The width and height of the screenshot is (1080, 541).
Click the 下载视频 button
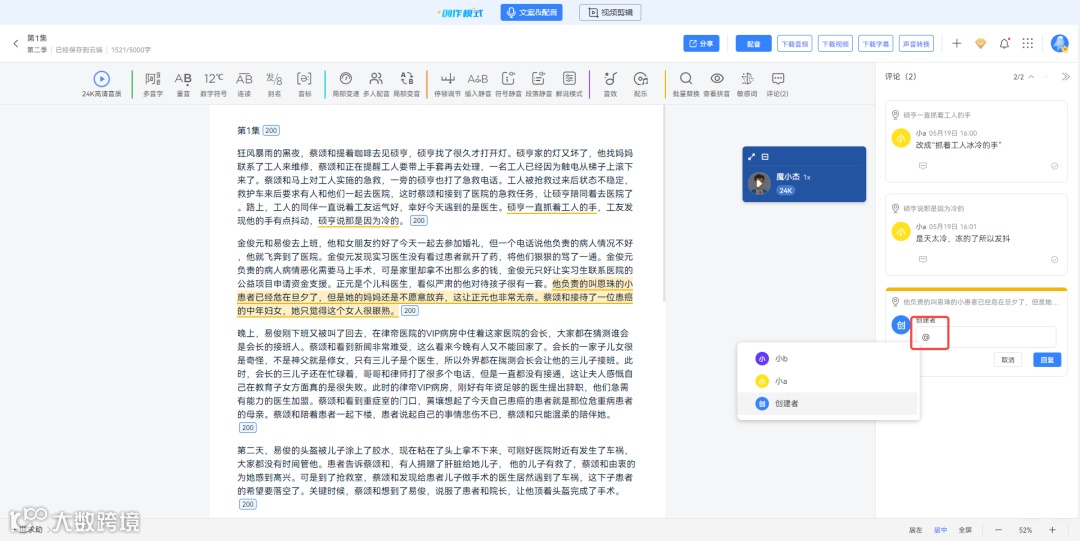(835, 43)
